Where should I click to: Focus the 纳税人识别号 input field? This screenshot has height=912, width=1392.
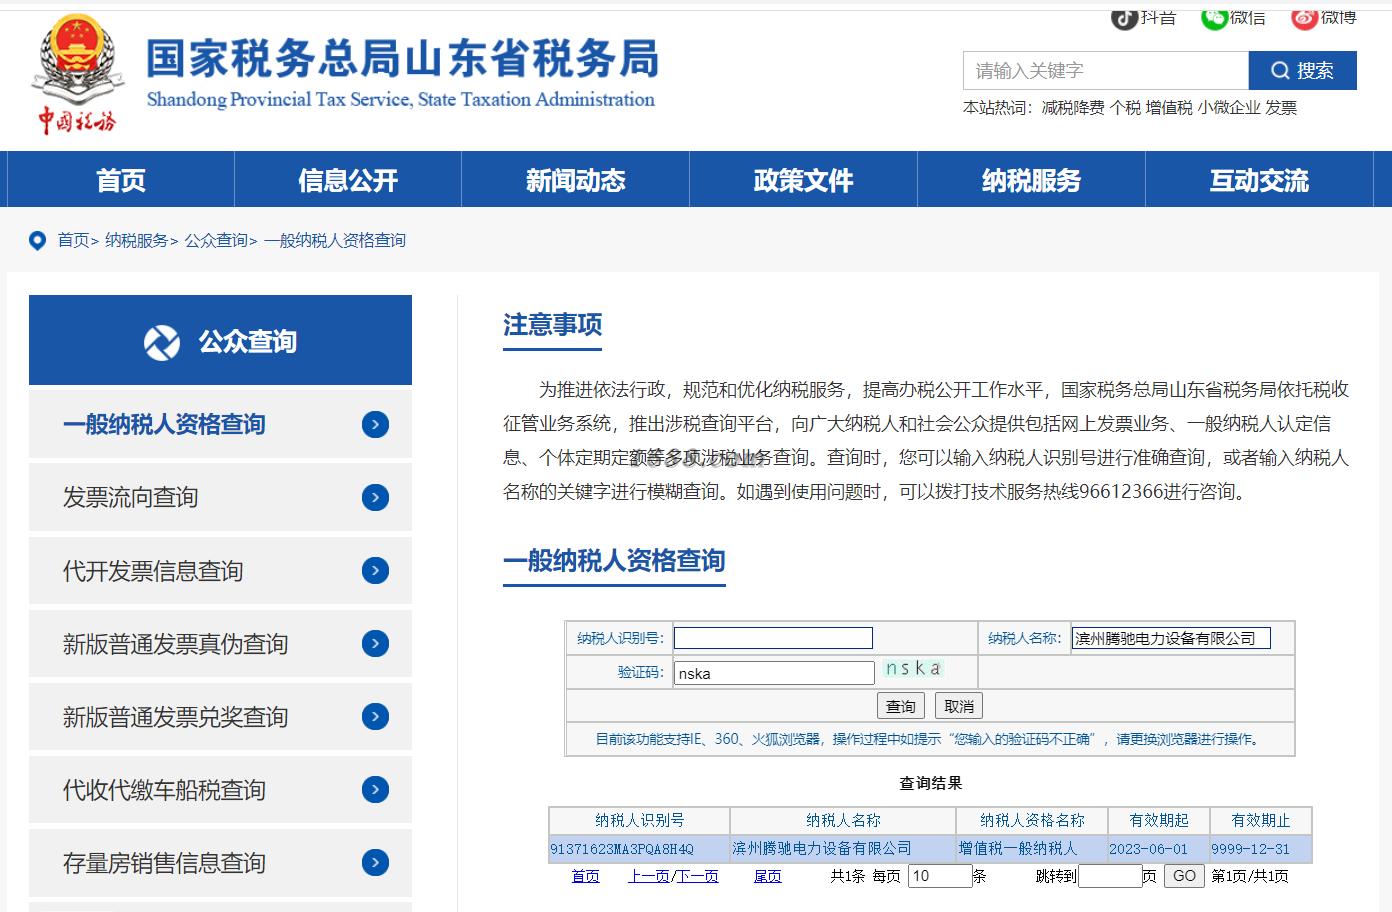pos(773,638)
